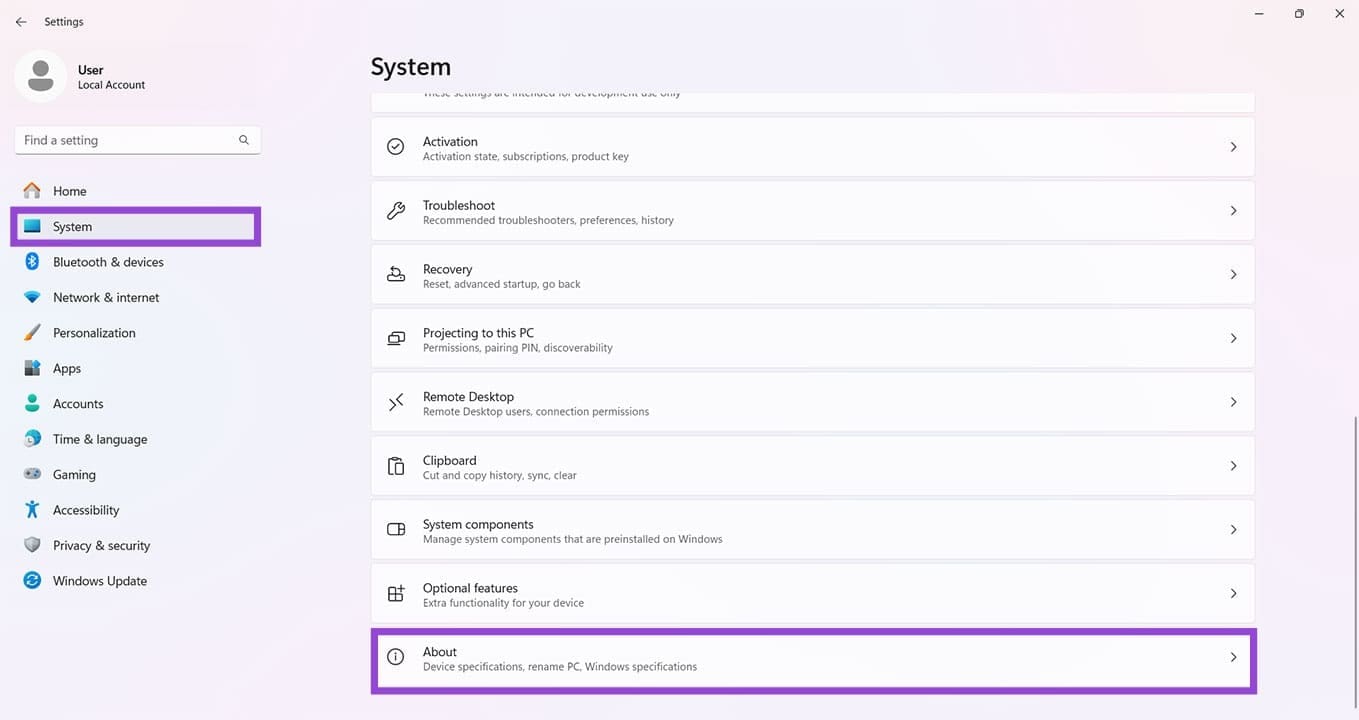Open the Personalization settings section
The height and width of the screenshot is (720, 1359).
93,333
